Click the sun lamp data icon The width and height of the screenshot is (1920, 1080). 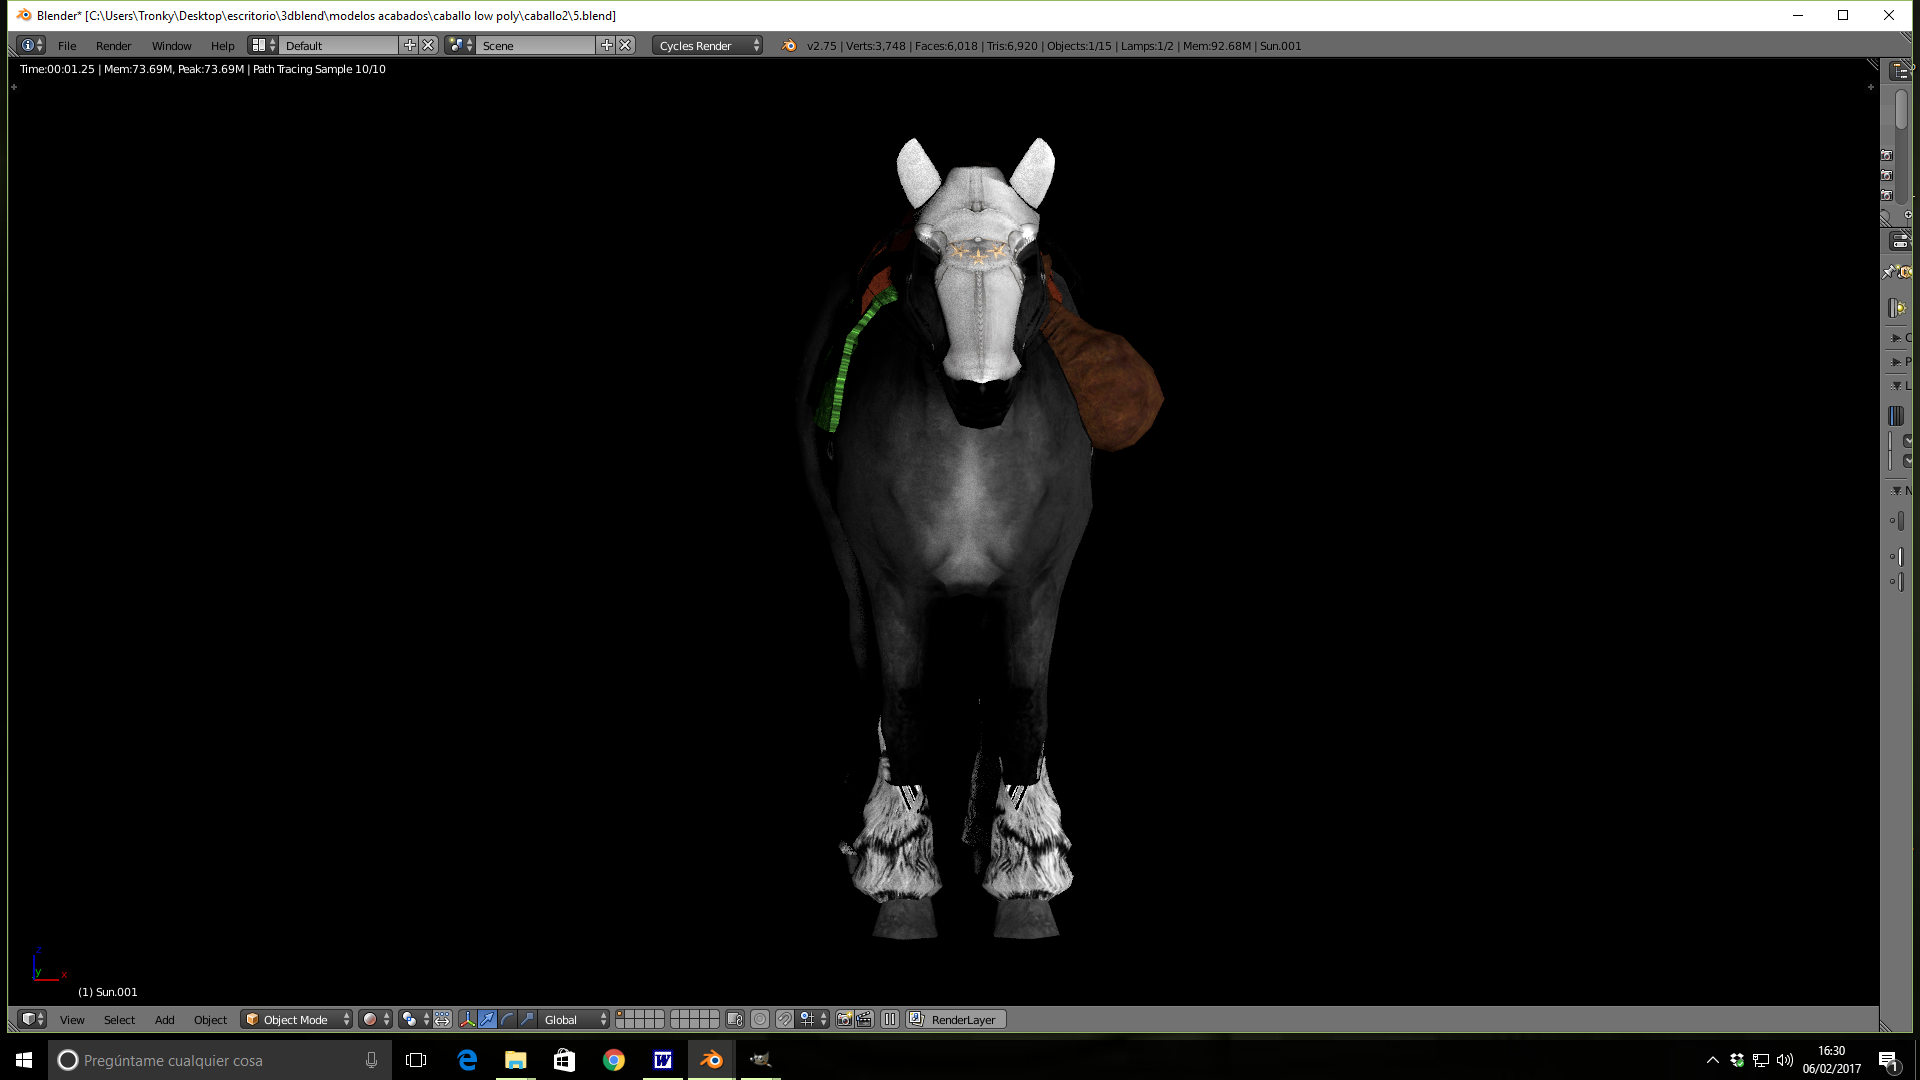pos(1897,309)
